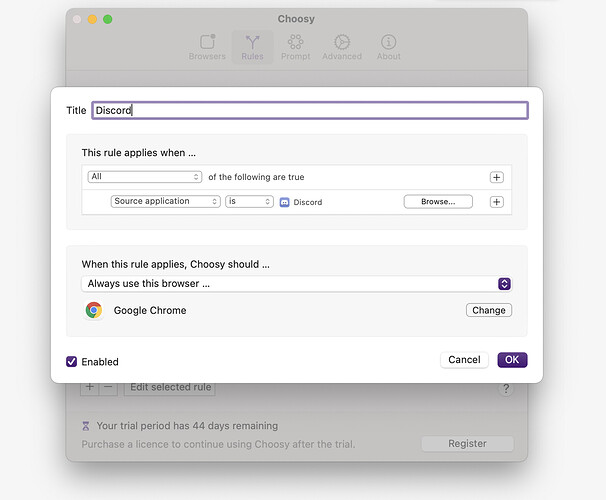Screen dimensions: 606x500
Task: Open the 'is' comparison dropdown
Action: tap(249, 202)
